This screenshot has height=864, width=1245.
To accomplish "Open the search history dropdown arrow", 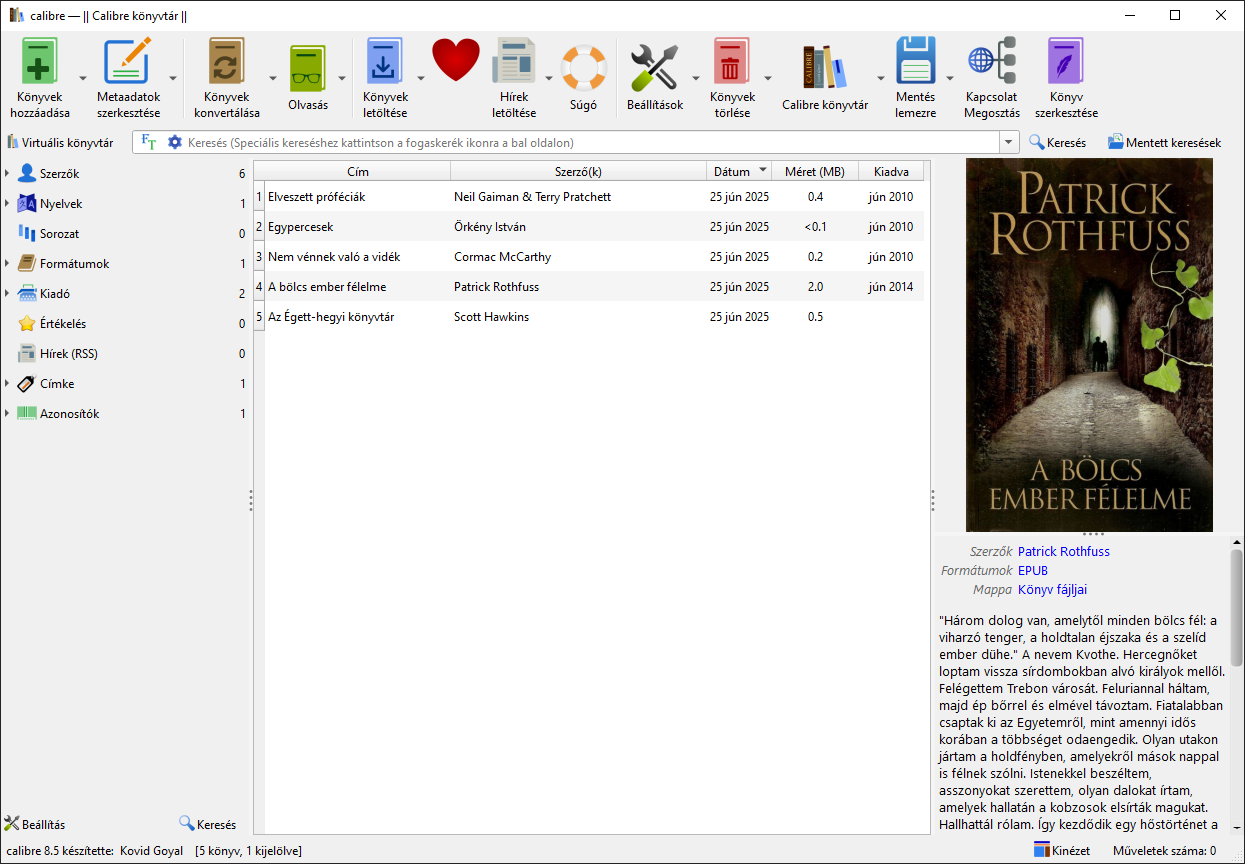I will (x=1007, y=143).
